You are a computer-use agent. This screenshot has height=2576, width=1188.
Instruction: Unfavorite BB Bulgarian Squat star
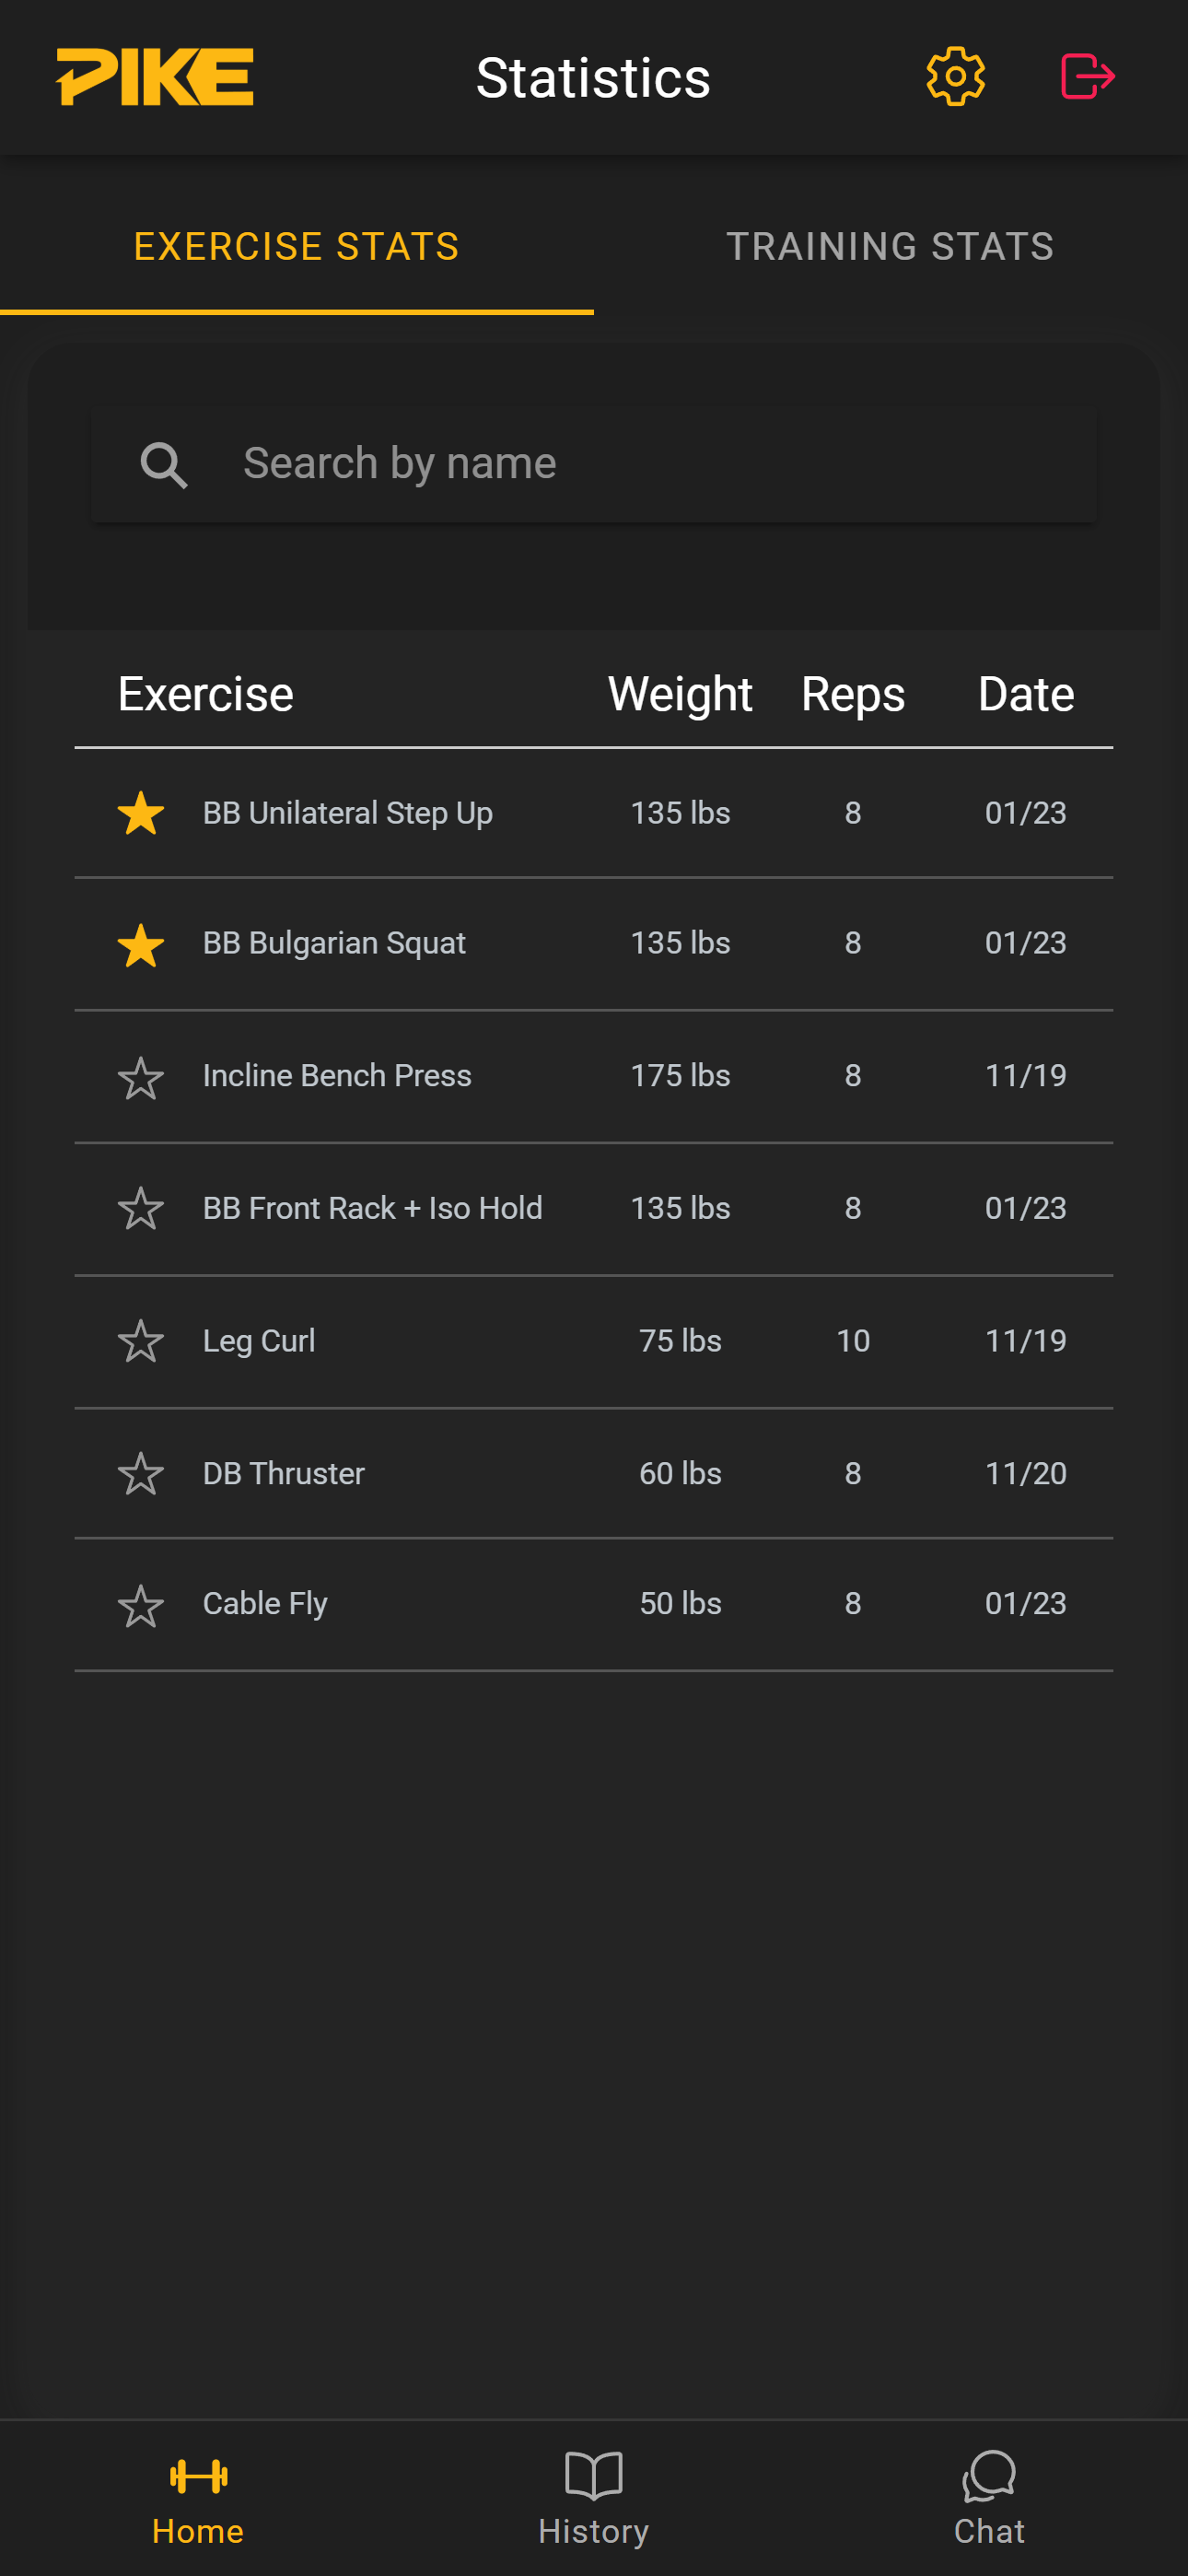tap(141, 945)
